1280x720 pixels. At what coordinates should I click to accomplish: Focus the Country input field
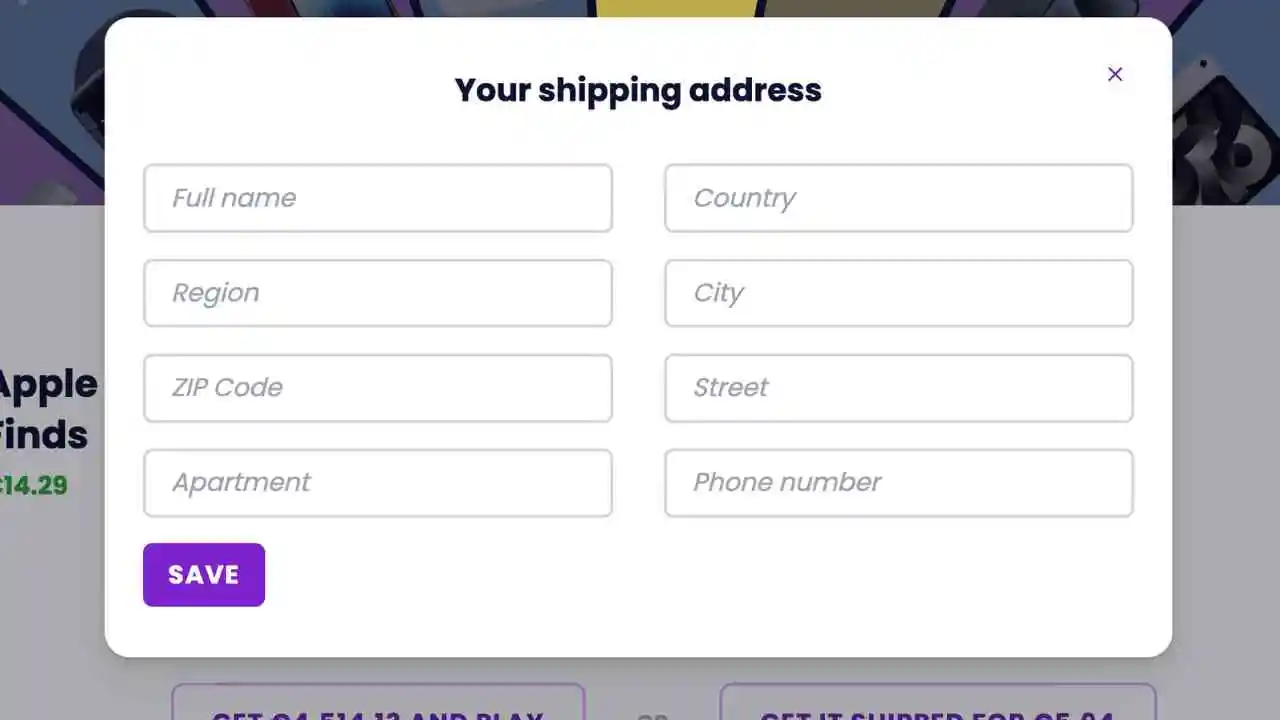coord(898,198)
